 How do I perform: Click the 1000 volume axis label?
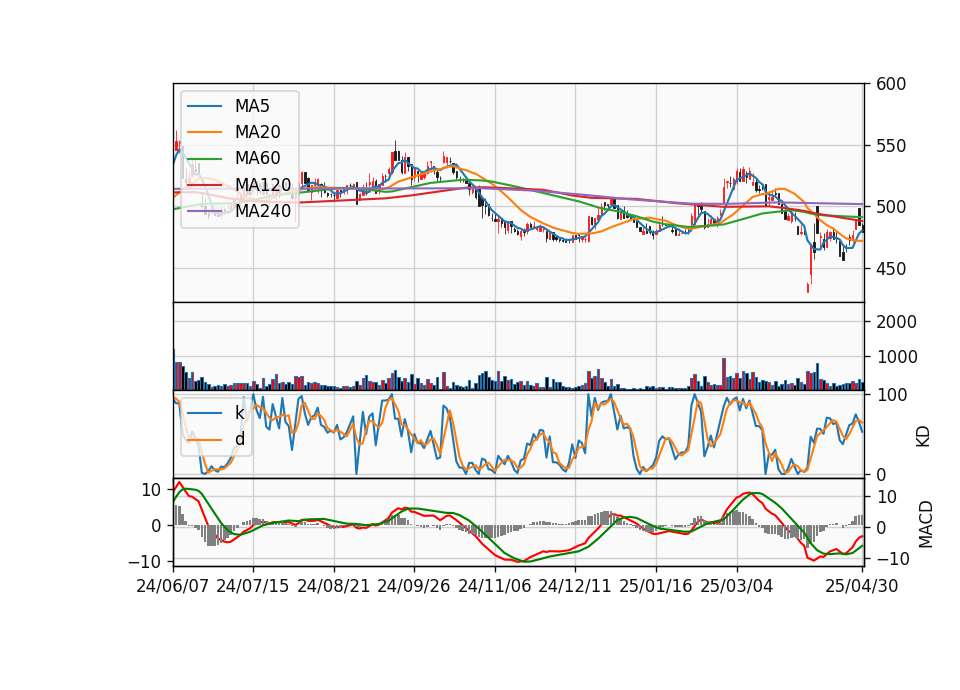click(x=896, y=357)
